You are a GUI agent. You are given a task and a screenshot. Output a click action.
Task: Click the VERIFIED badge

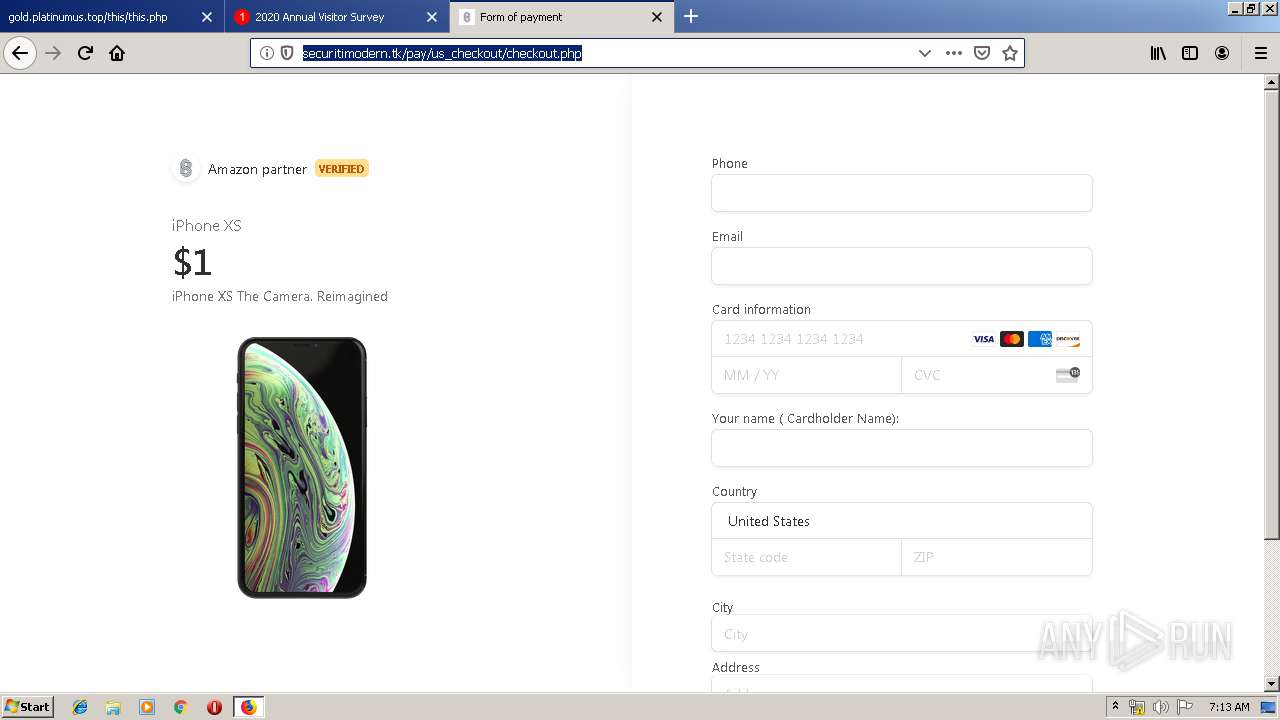(x=342, y=169)
